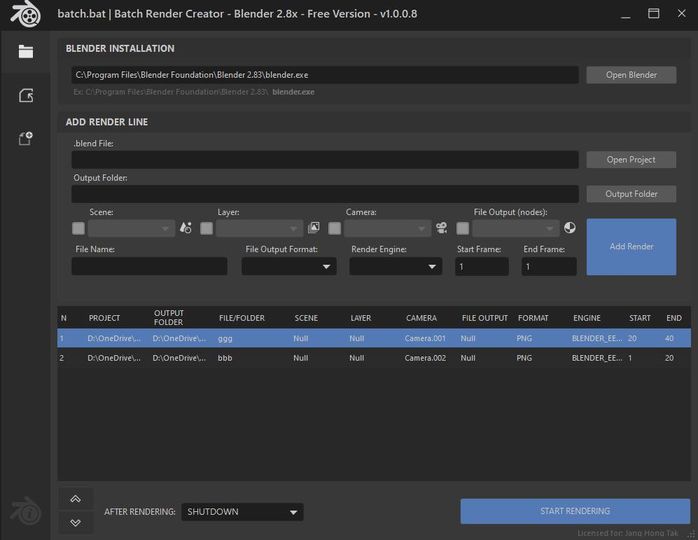698x540 pixels.
Task: Open the Scene dropdown
Action: point(131,228)
